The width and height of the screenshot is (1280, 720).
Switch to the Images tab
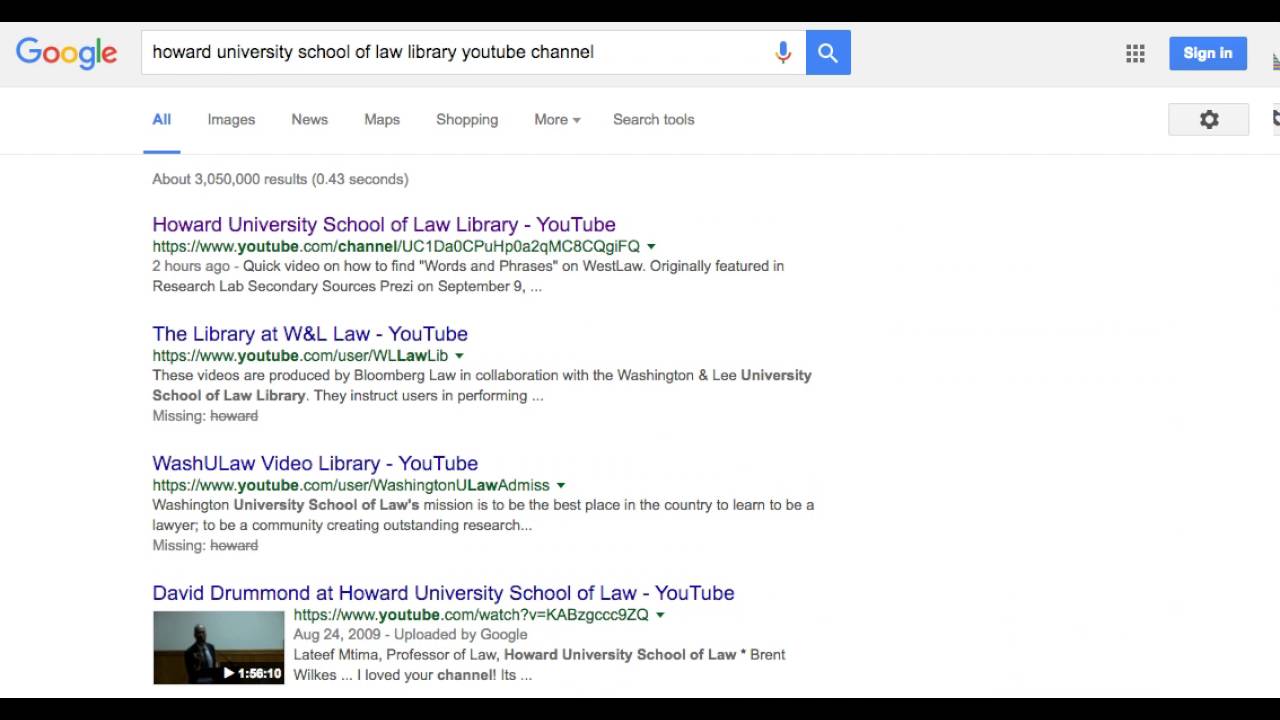tap(231, 120)
